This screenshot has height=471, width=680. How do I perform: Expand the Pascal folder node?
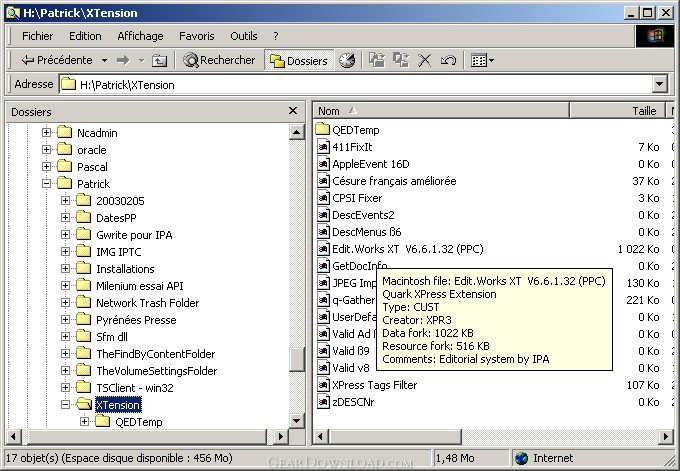coord(46,167)
